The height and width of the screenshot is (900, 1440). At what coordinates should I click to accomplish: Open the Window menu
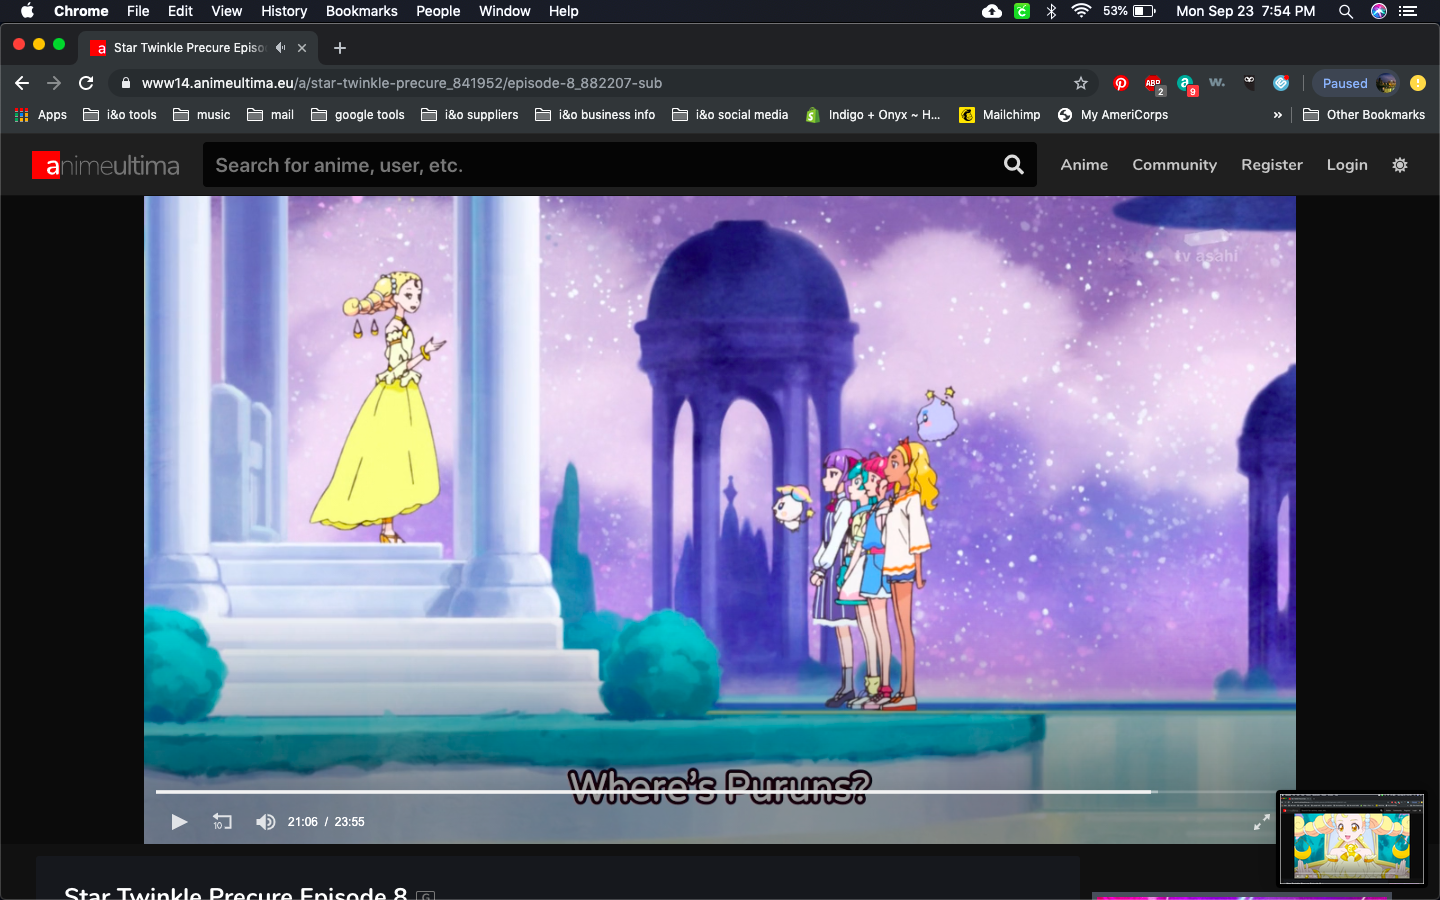pos(505,11)
